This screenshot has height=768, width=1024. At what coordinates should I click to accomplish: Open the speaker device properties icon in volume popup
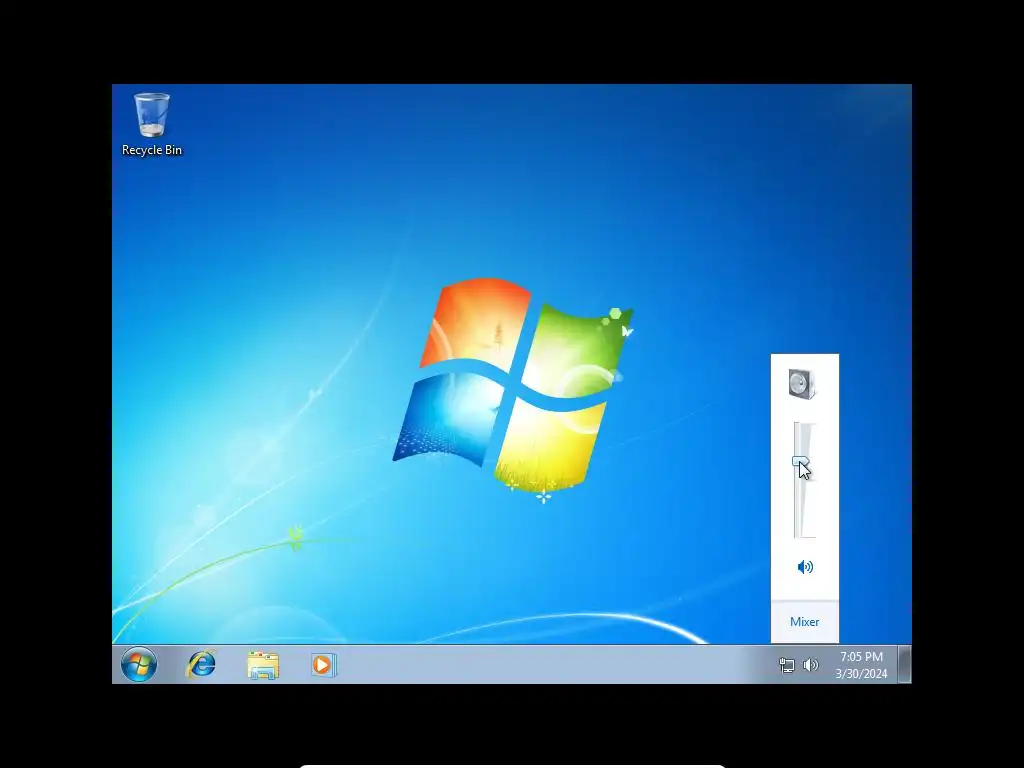(x=802, y=384)
